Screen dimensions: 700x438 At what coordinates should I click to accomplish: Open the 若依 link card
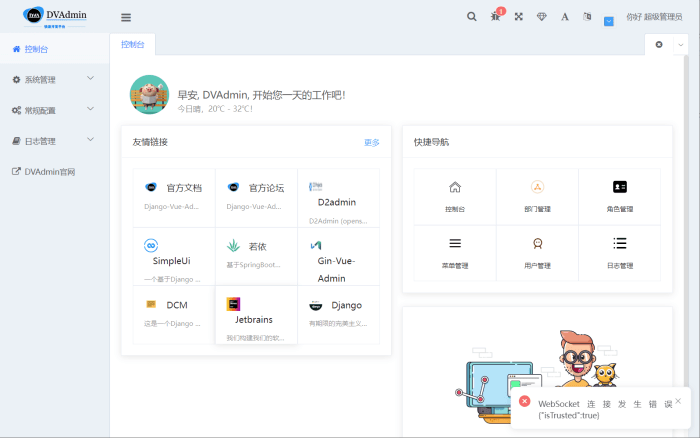[256, 256]
